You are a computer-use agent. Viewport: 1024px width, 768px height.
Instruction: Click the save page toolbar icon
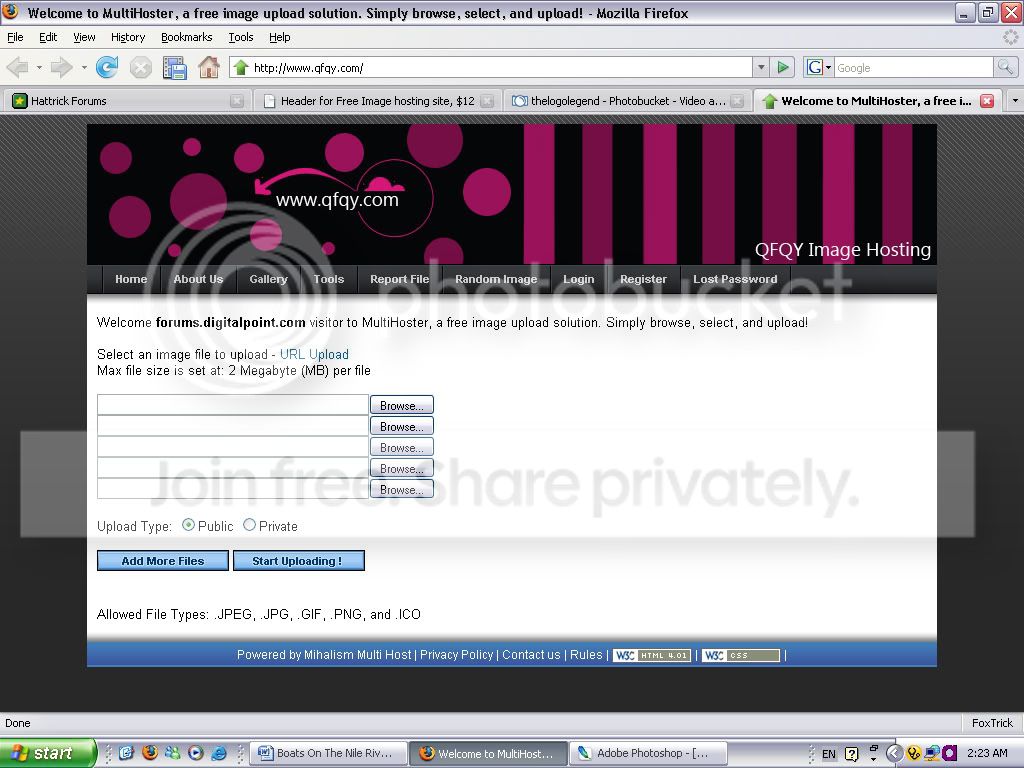pyautogui.click(x=174, y=68)
